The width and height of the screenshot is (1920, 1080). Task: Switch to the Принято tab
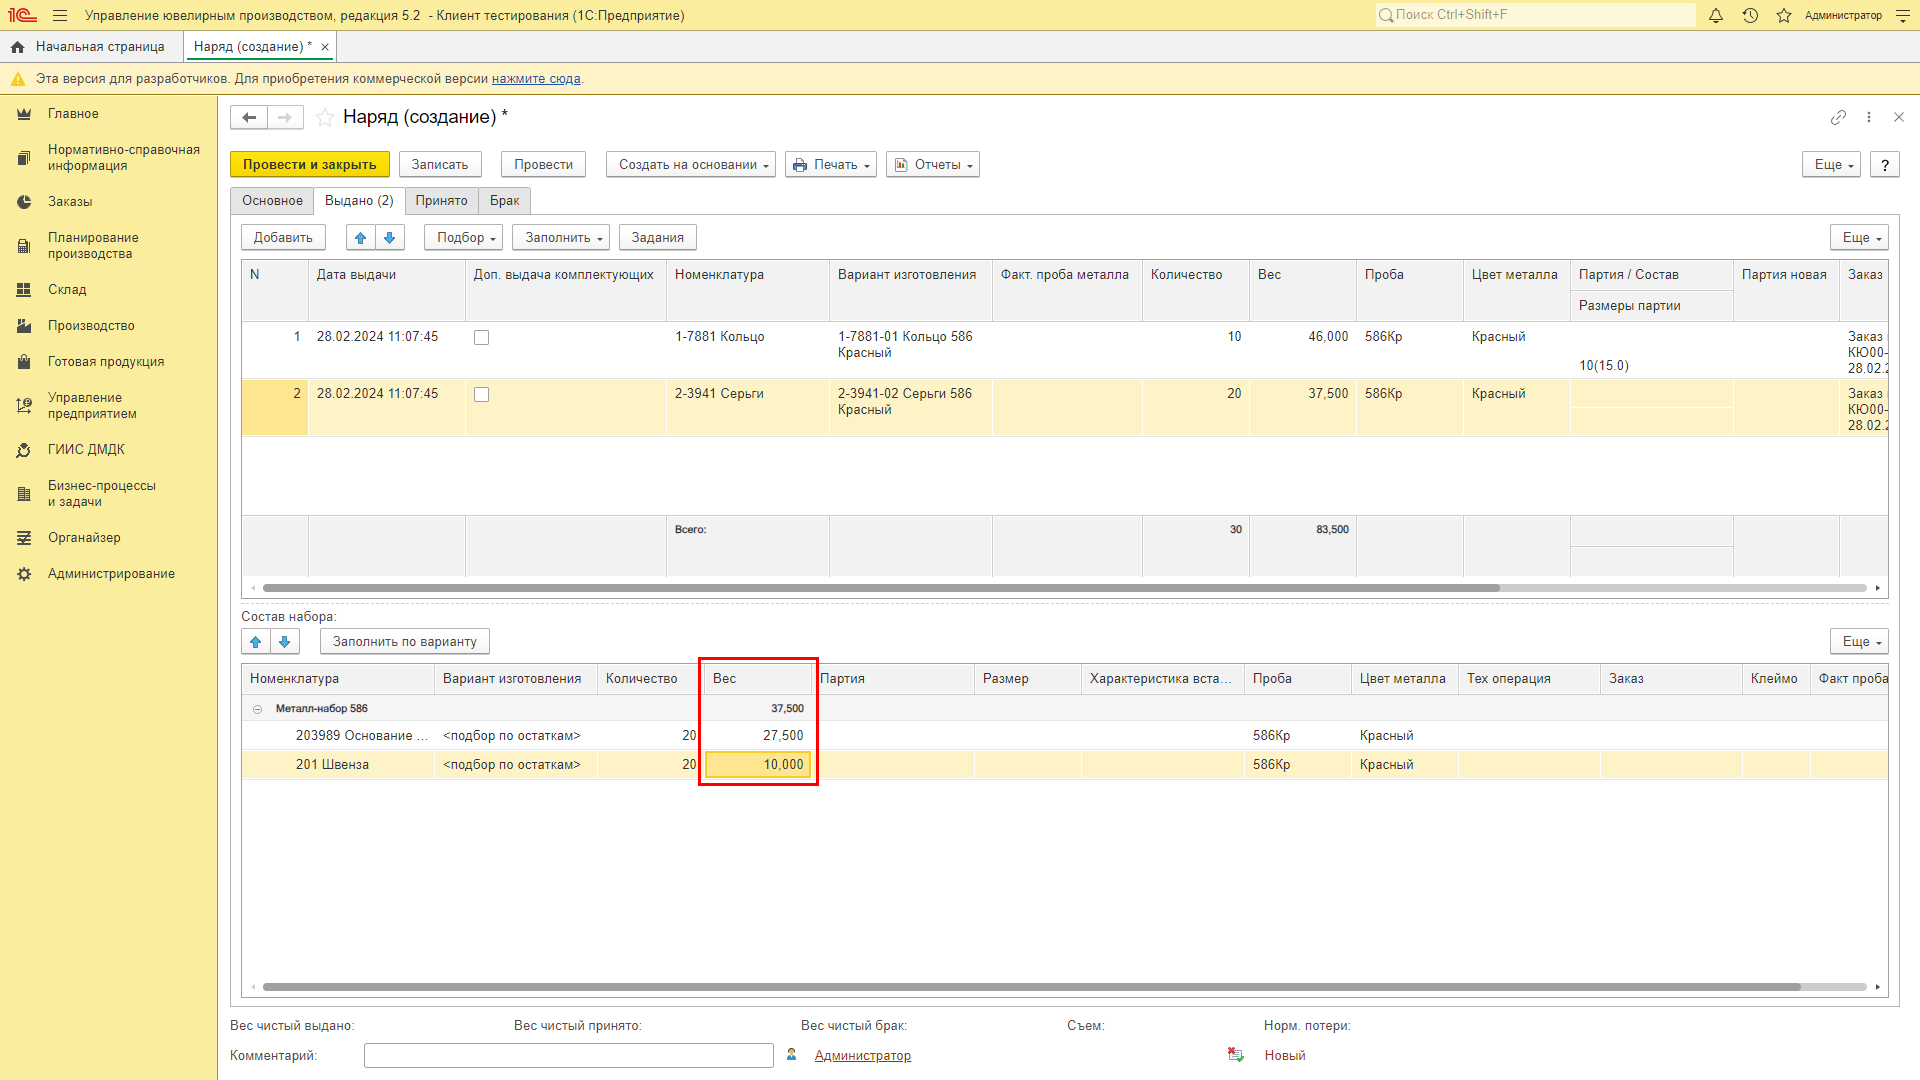coord(442,201)
